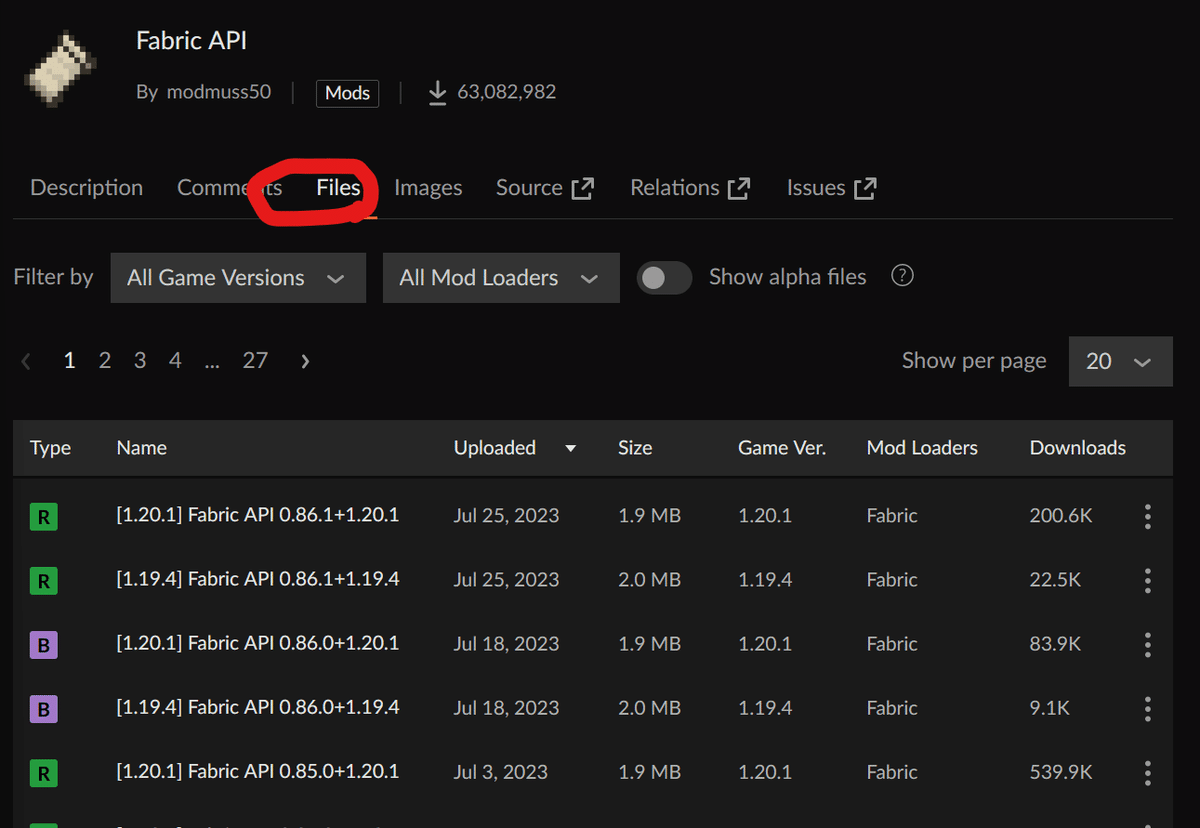
Task: Click the download count arrow icon
Action: click(437, 93)
